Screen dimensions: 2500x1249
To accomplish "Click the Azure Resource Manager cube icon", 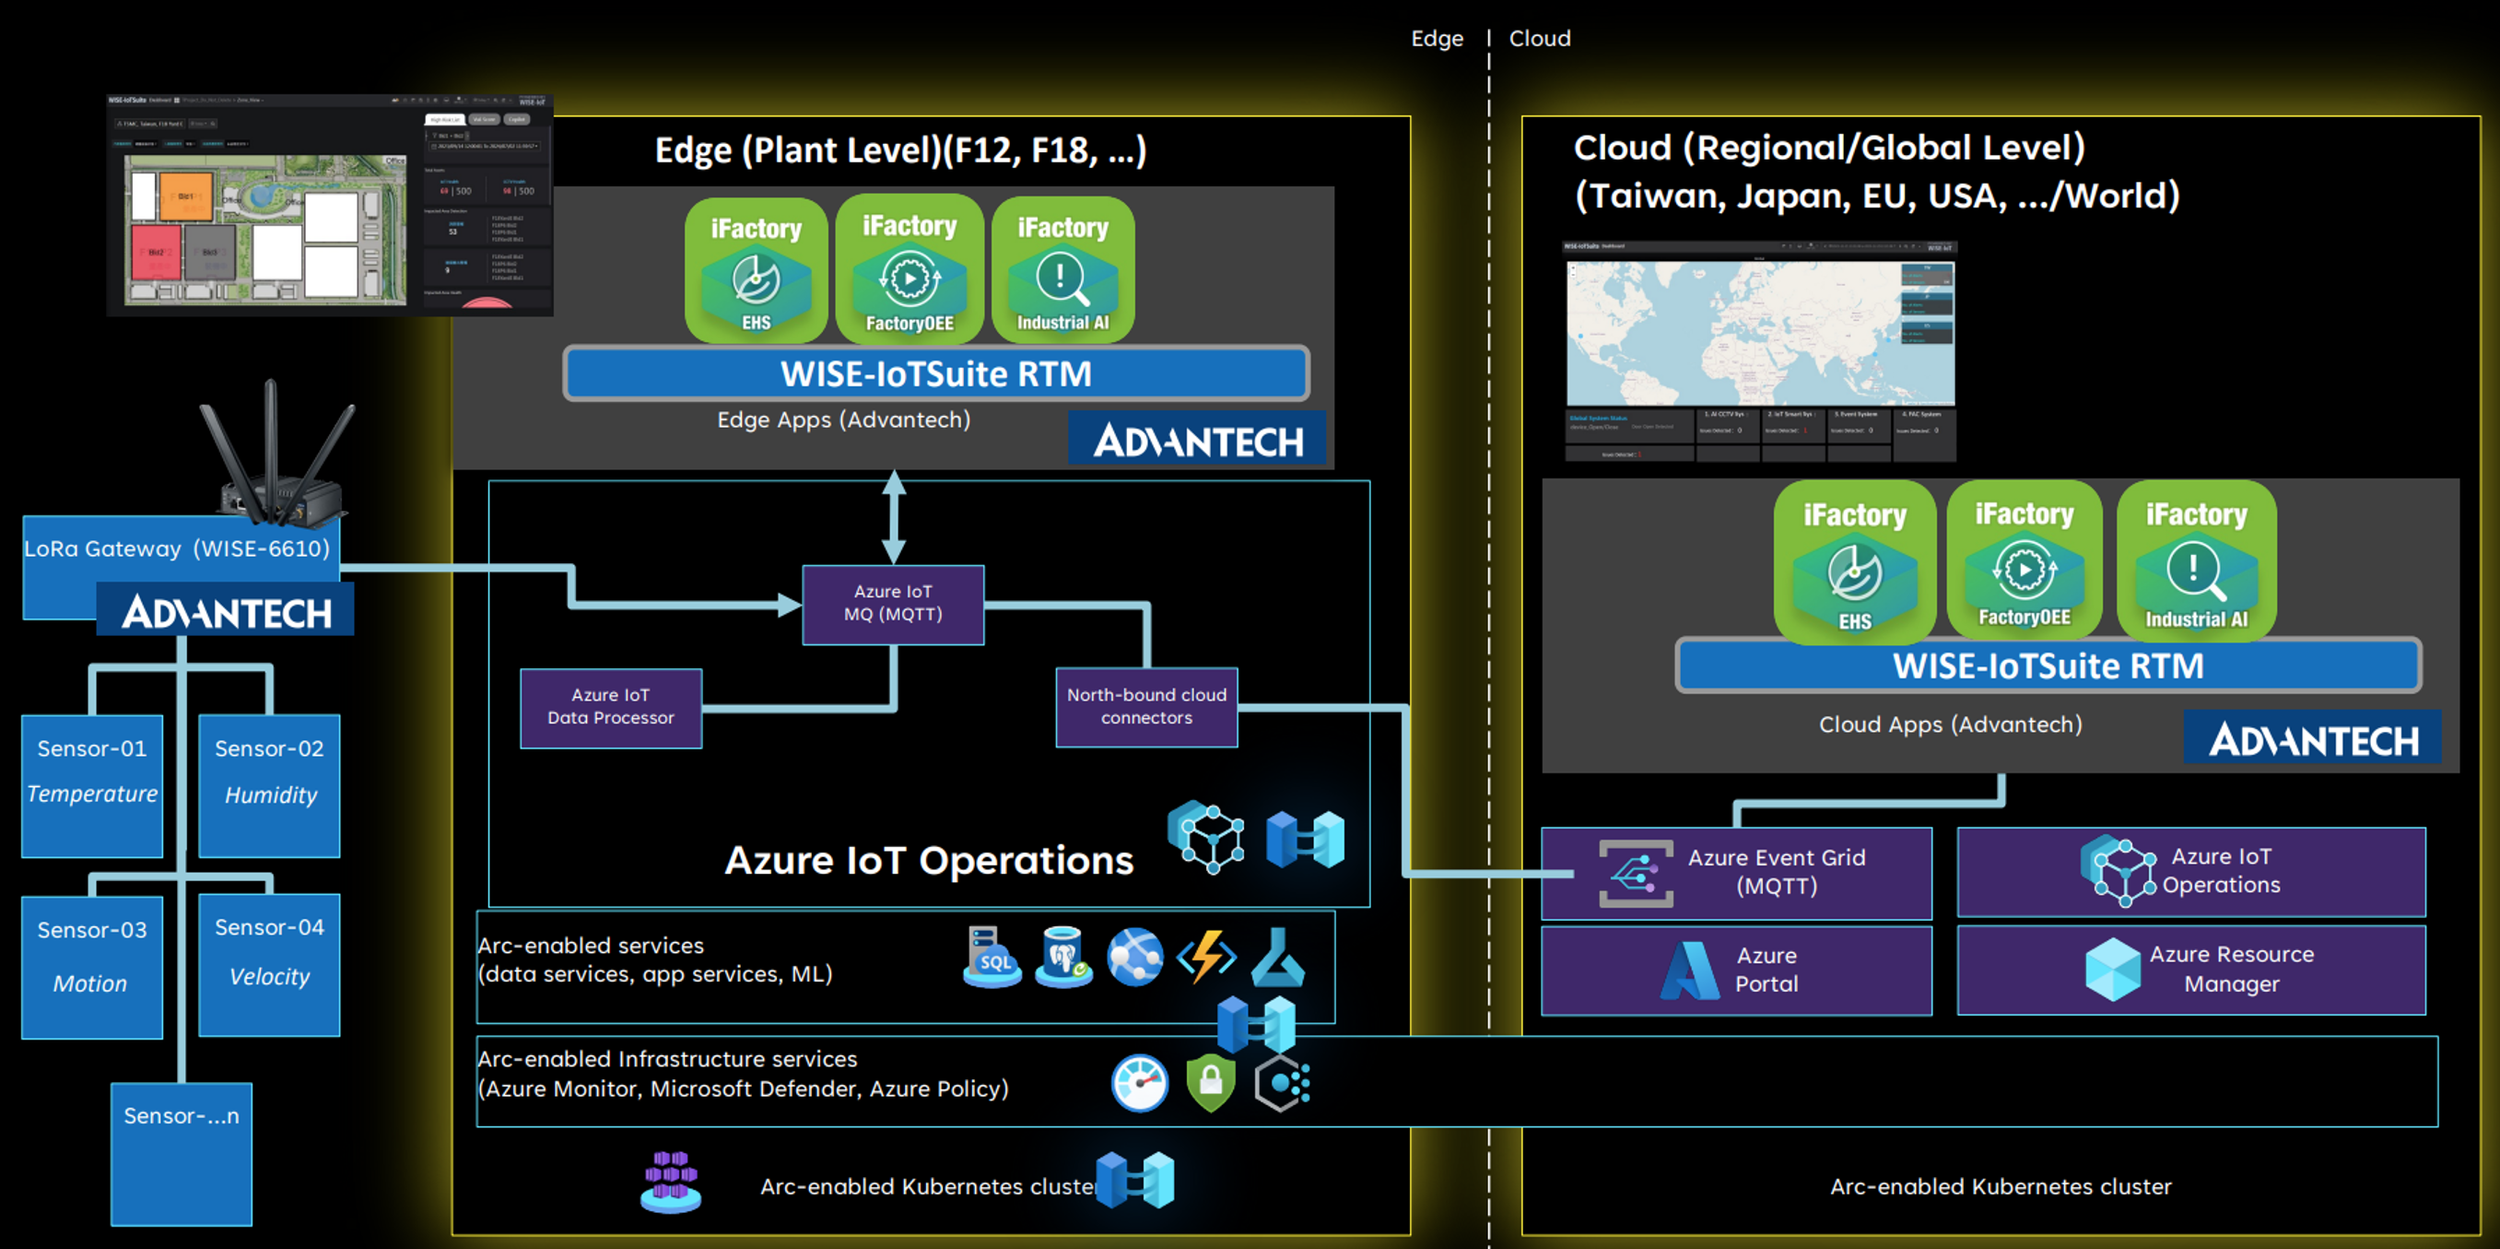I will (x=2113, y=969).
